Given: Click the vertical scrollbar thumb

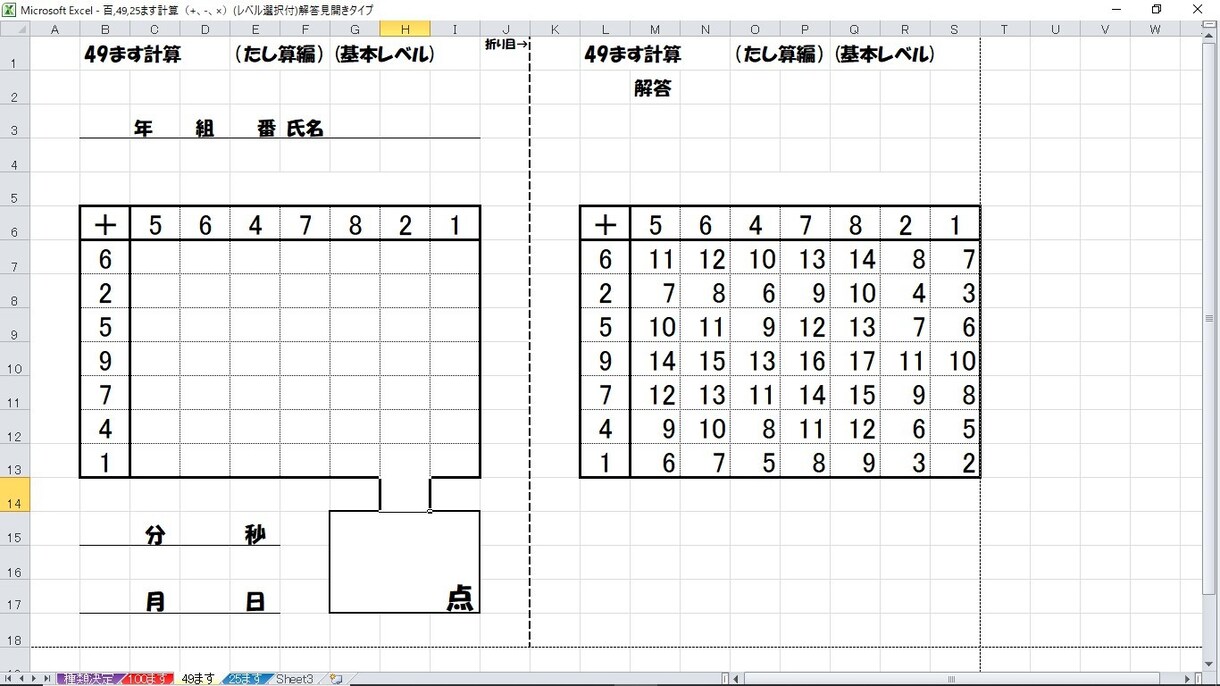Looking at the screenshot, I should click(x=1211, y=318).
